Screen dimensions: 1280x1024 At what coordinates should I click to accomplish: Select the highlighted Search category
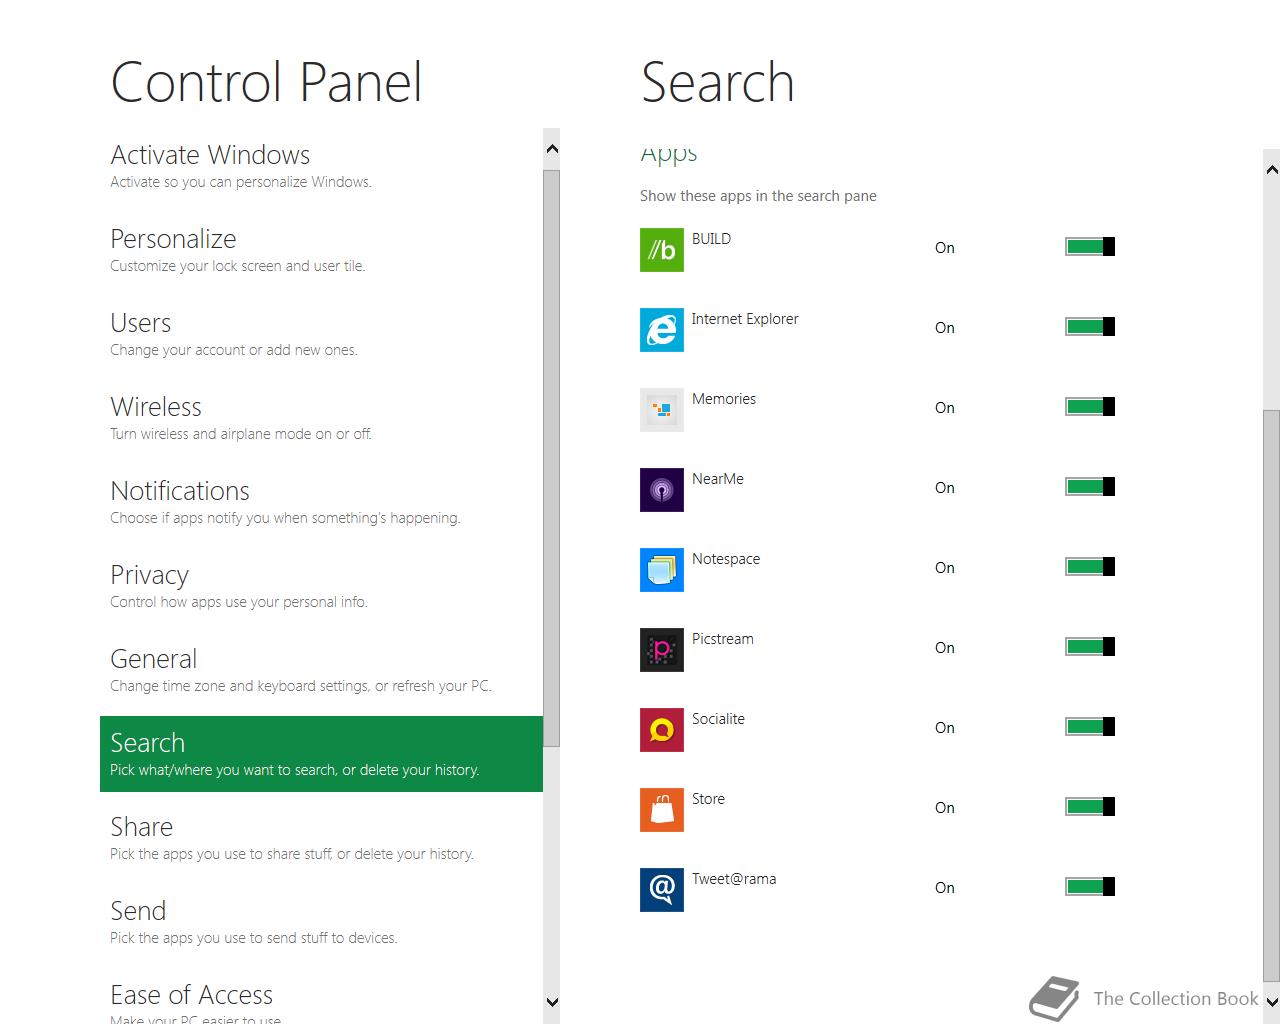[x=321, y=754]
